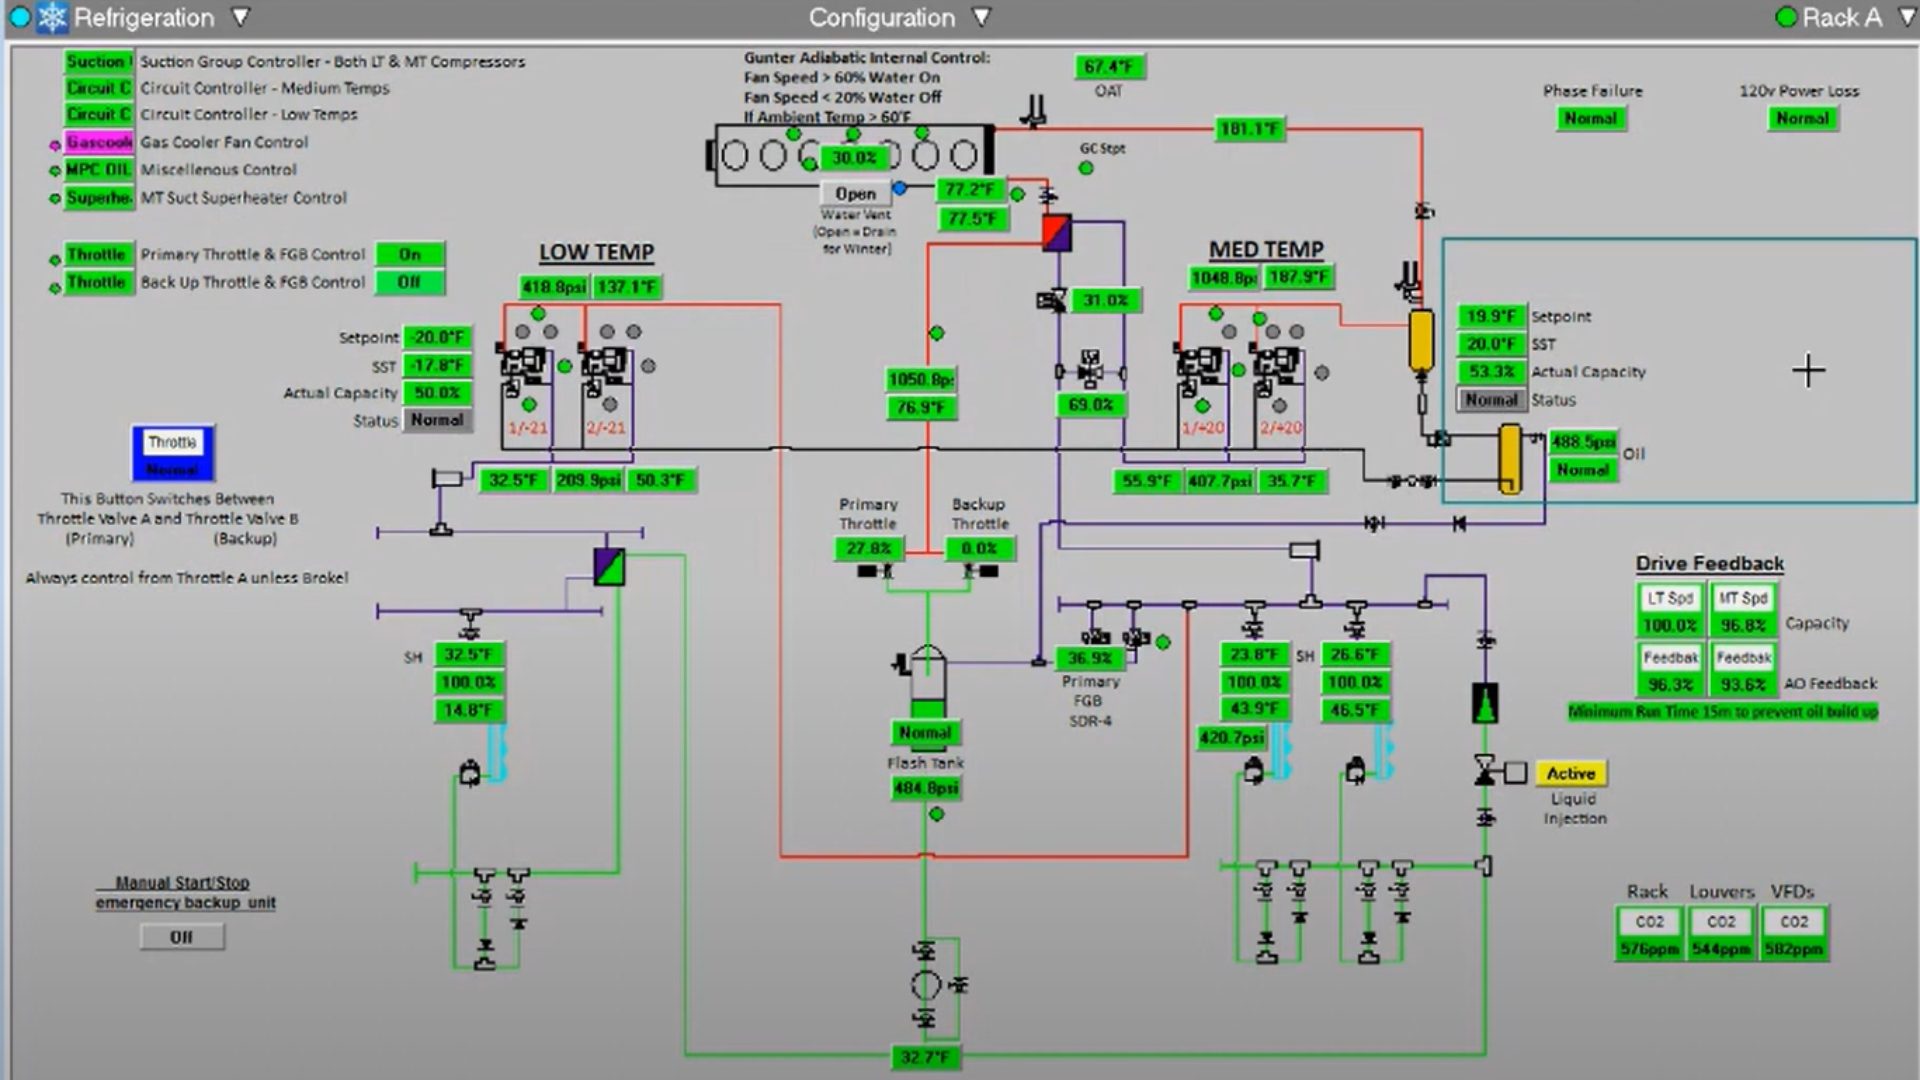Click the Primary Throttle valve icon

(x=874, y=571)
